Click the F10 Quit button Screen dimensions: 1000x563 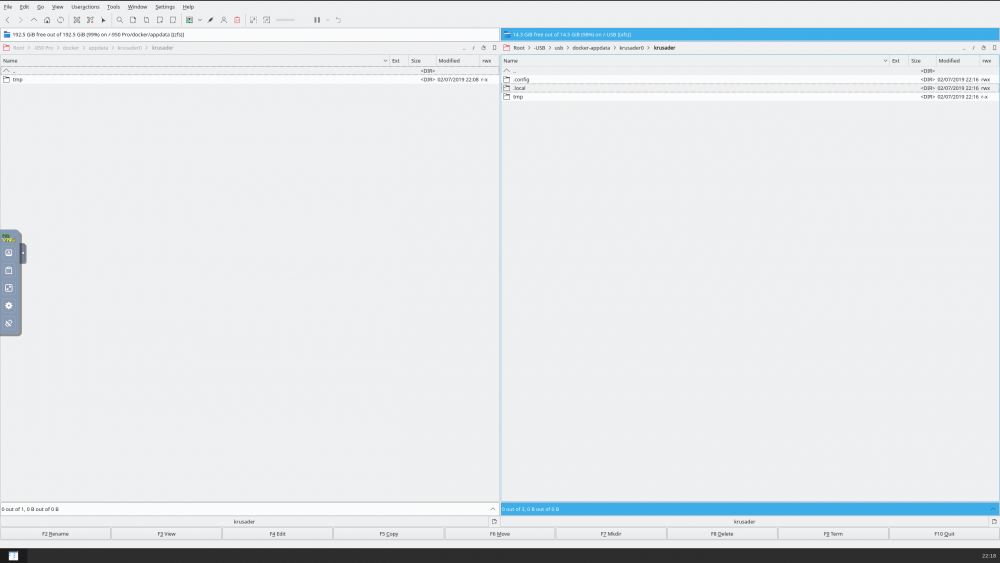944,534
